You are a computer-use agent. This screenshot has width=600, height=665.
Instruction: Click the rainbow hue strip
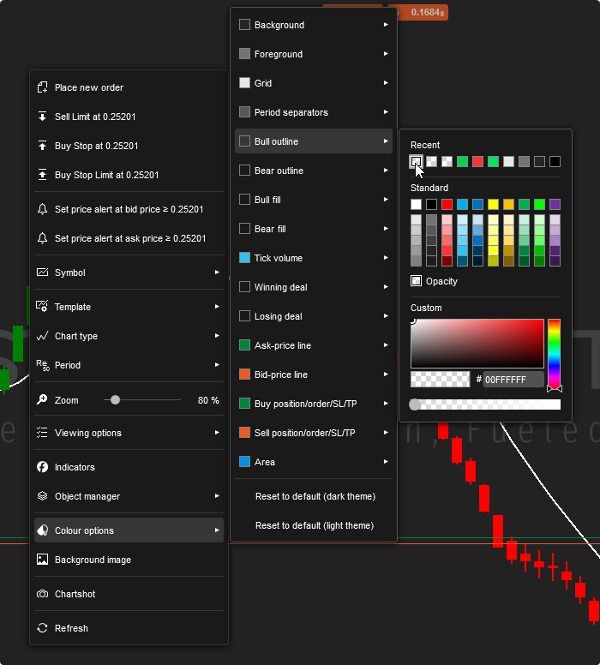554,353
